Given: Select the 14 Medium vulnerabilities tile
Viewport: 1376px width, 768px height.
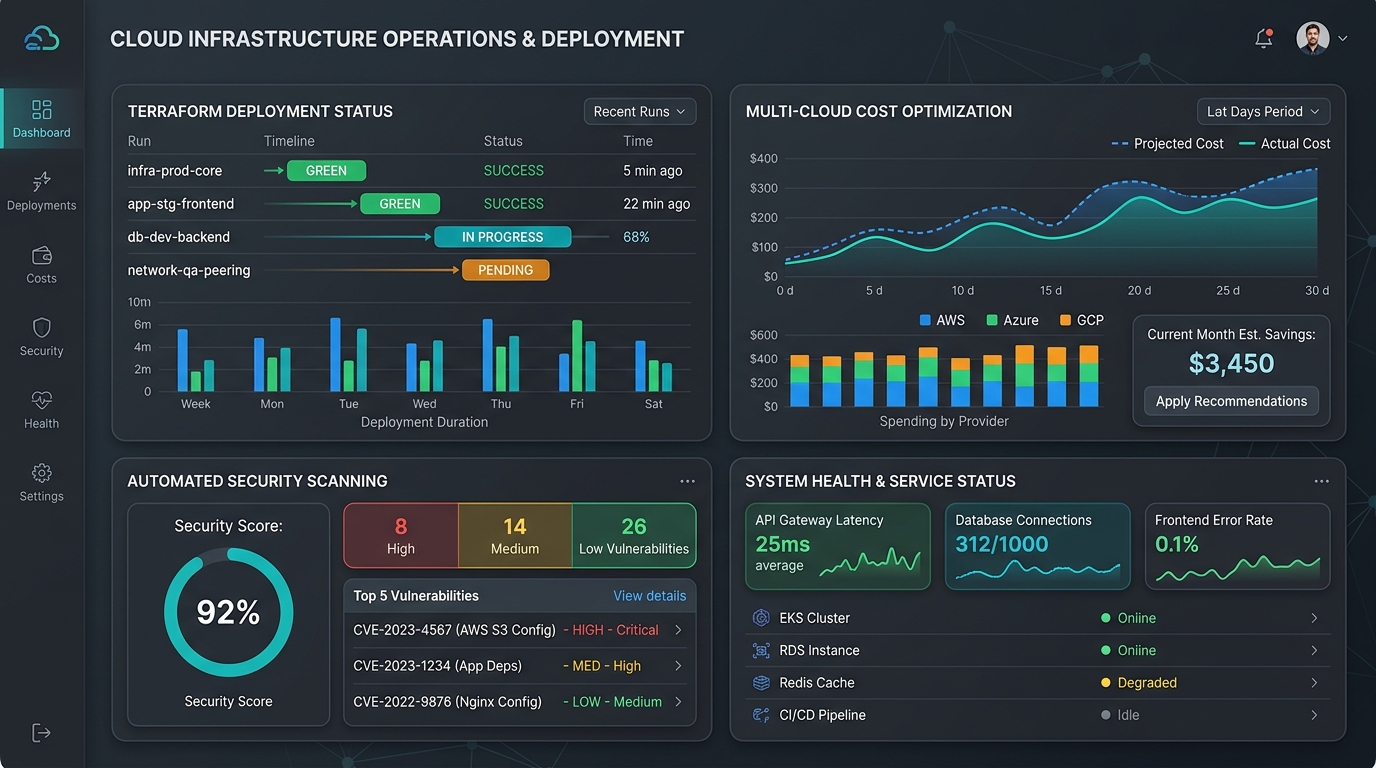Looking at the screenshot, I should click(515, 536).
